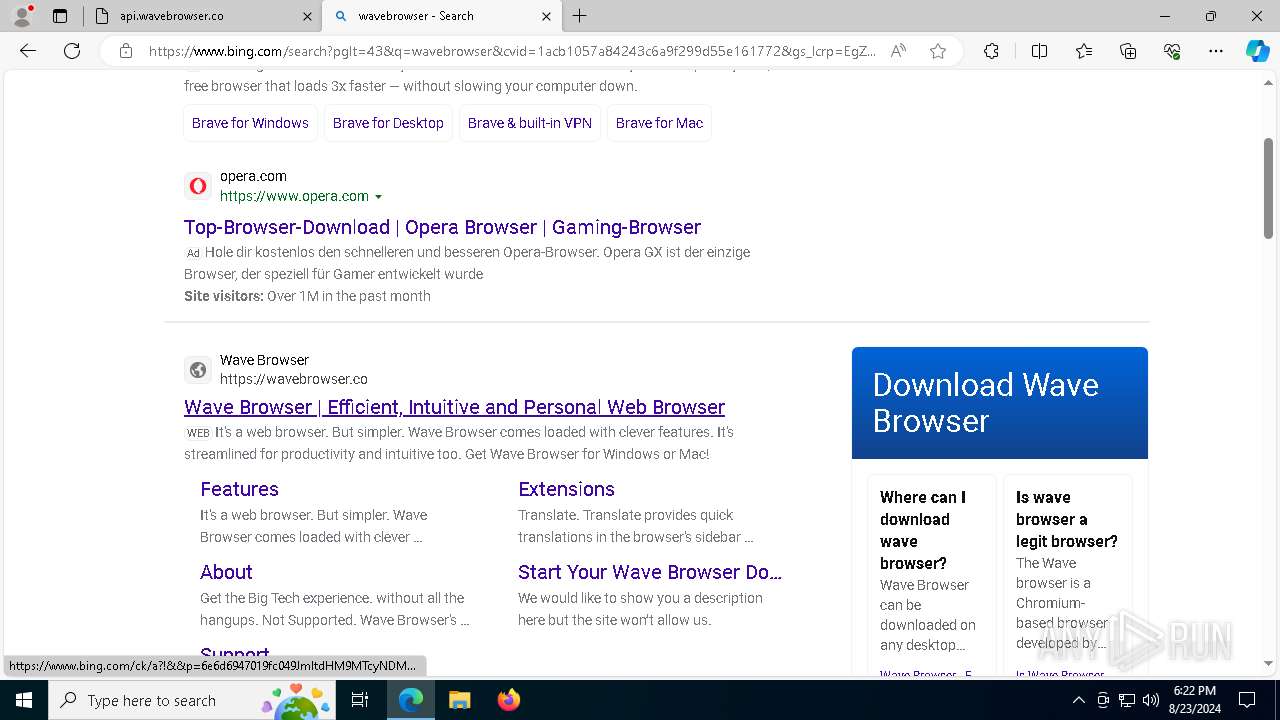The width and height of the screenshot is (1280, 720).
Task: Add this page to favorites star
Action: (x=938, y=51)
